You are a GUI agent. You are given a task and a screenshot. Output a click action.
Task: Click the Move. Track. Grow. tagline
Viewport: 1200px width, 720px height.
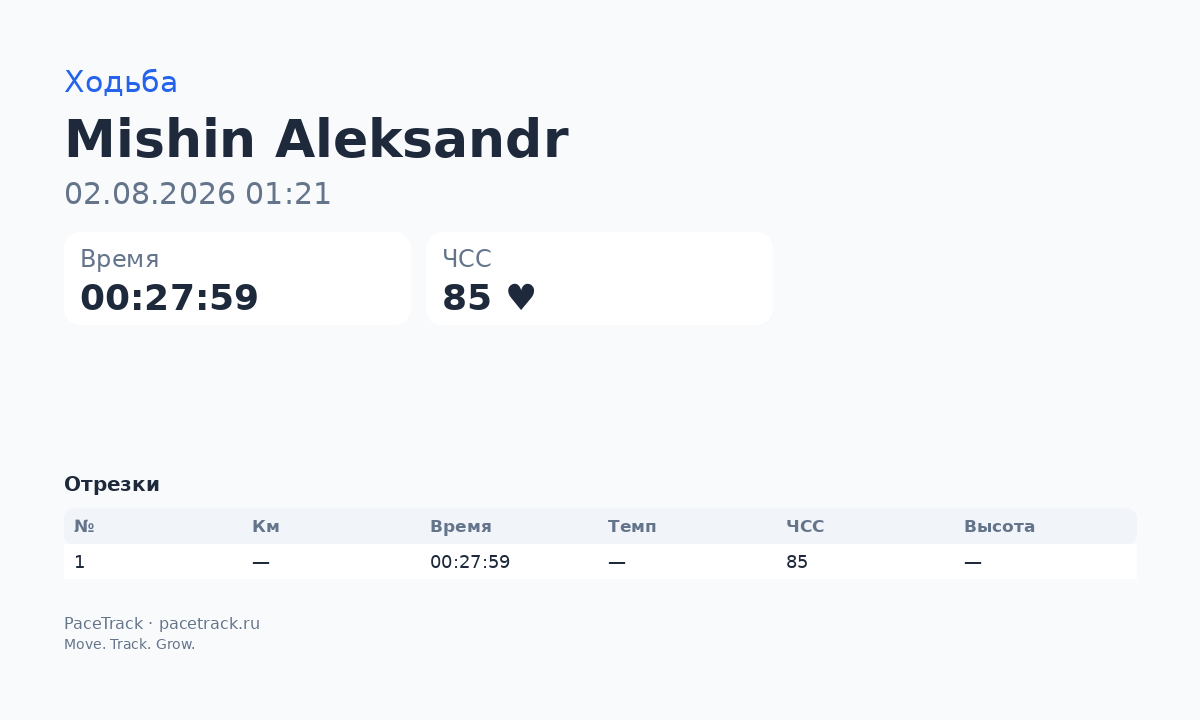click(x=129, y=644)
